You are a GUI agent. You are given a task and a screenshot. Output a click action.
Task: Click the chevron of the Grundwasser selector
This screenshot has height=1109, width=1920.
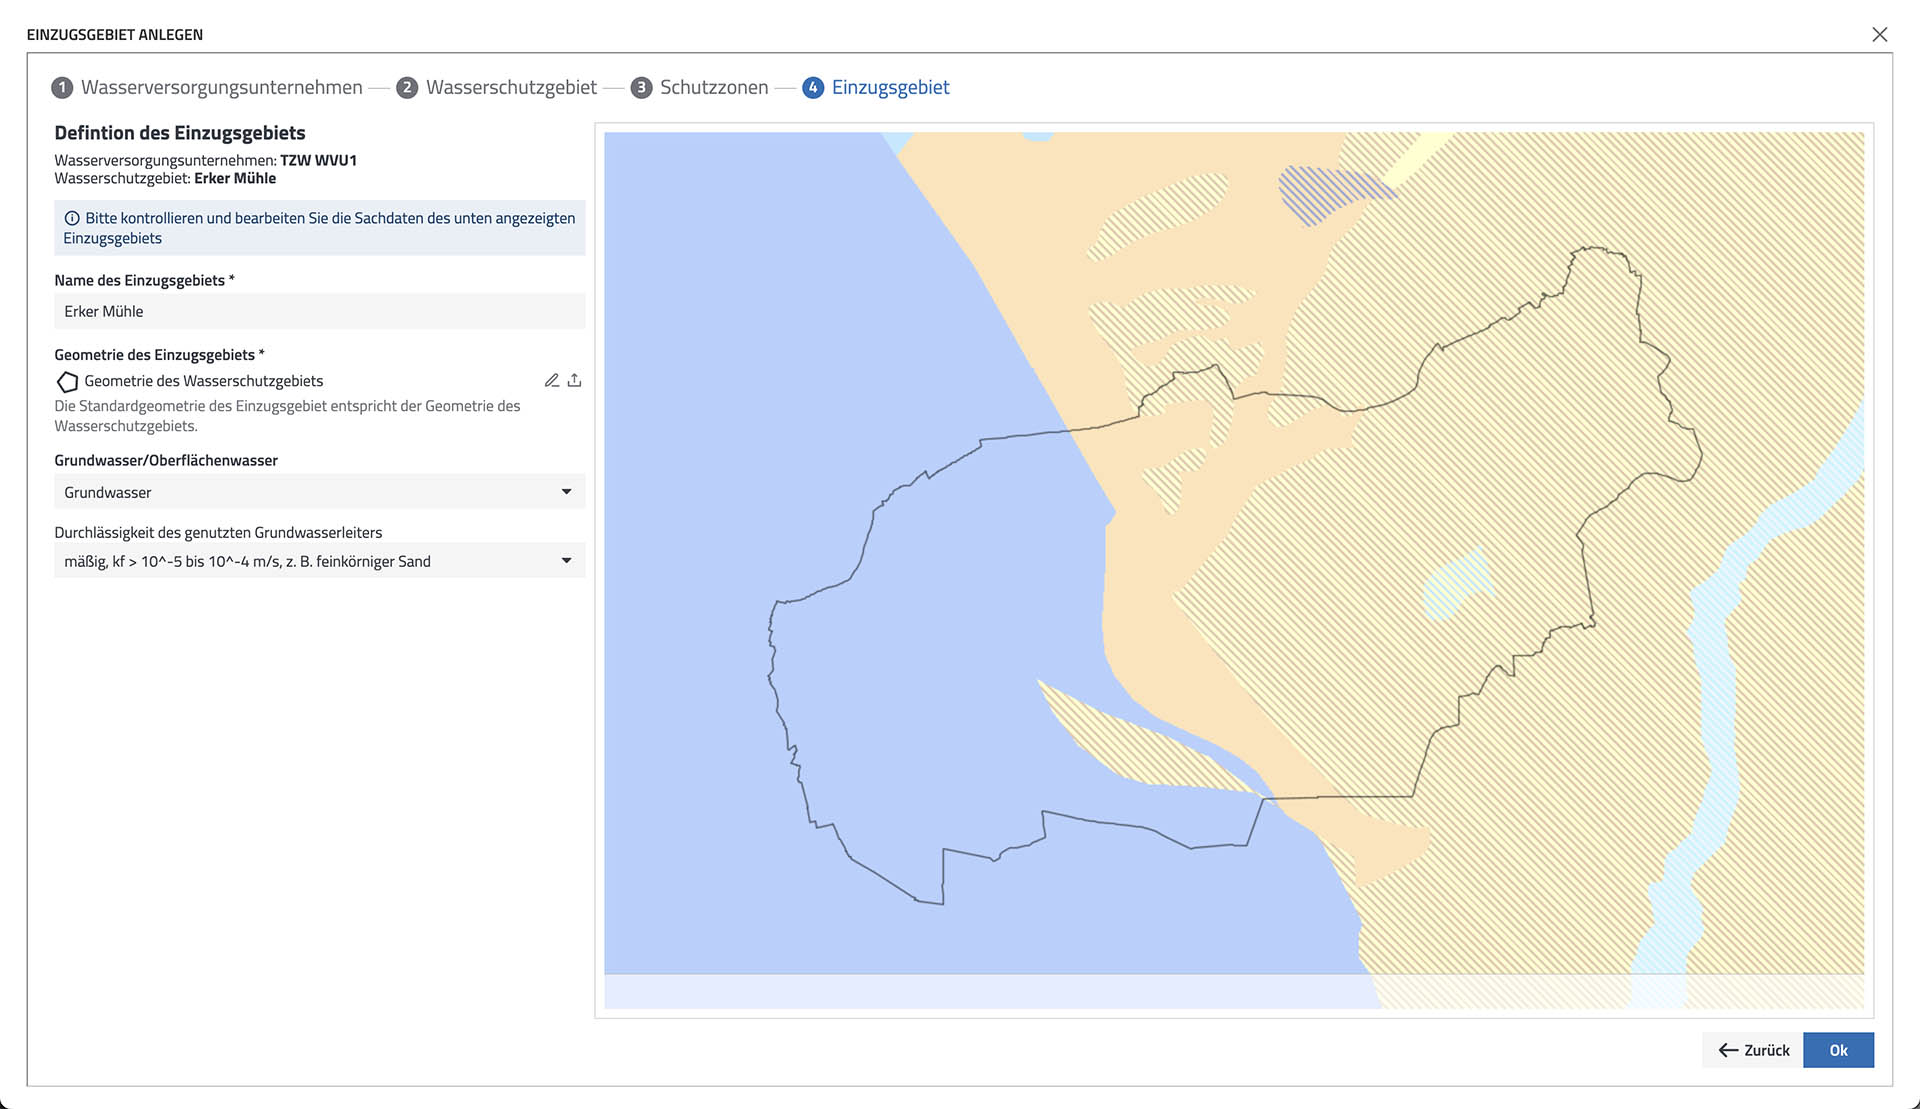point(567,491)
